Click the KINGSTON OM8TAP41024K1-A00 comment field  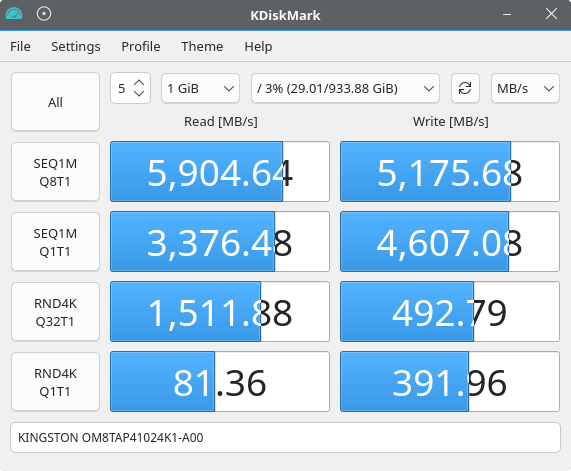click(286, 437)
